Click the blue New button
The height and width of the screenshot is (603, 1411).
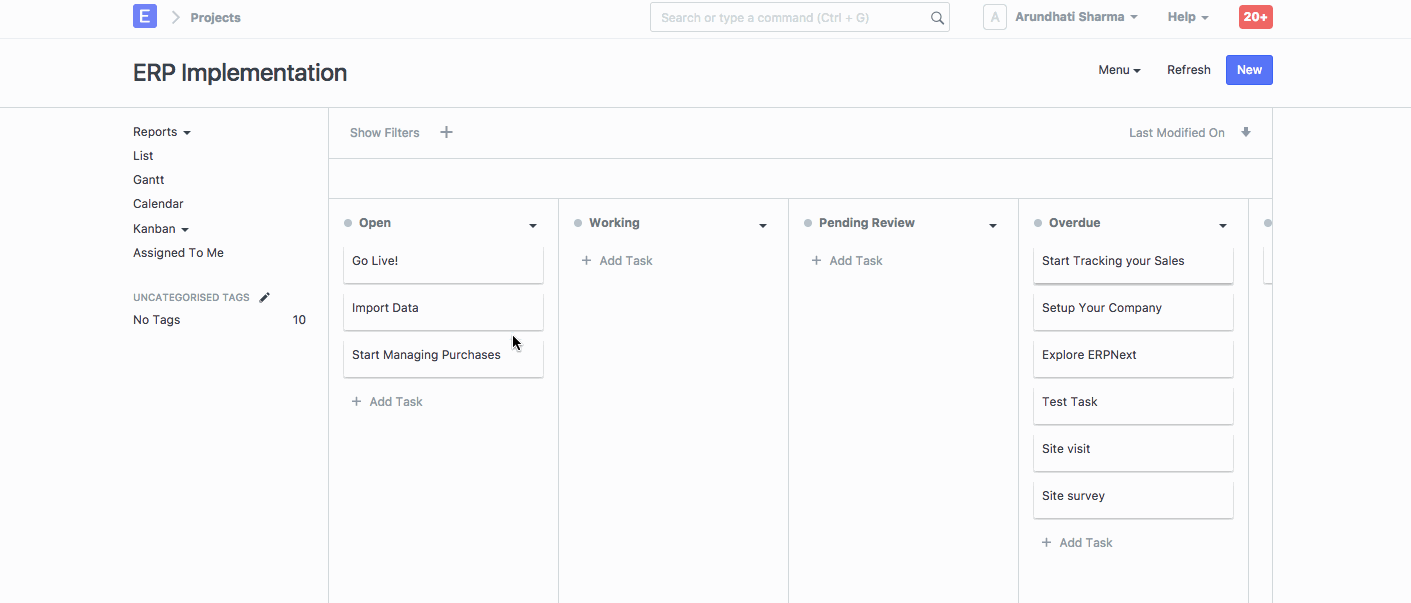click(1249, 70)
